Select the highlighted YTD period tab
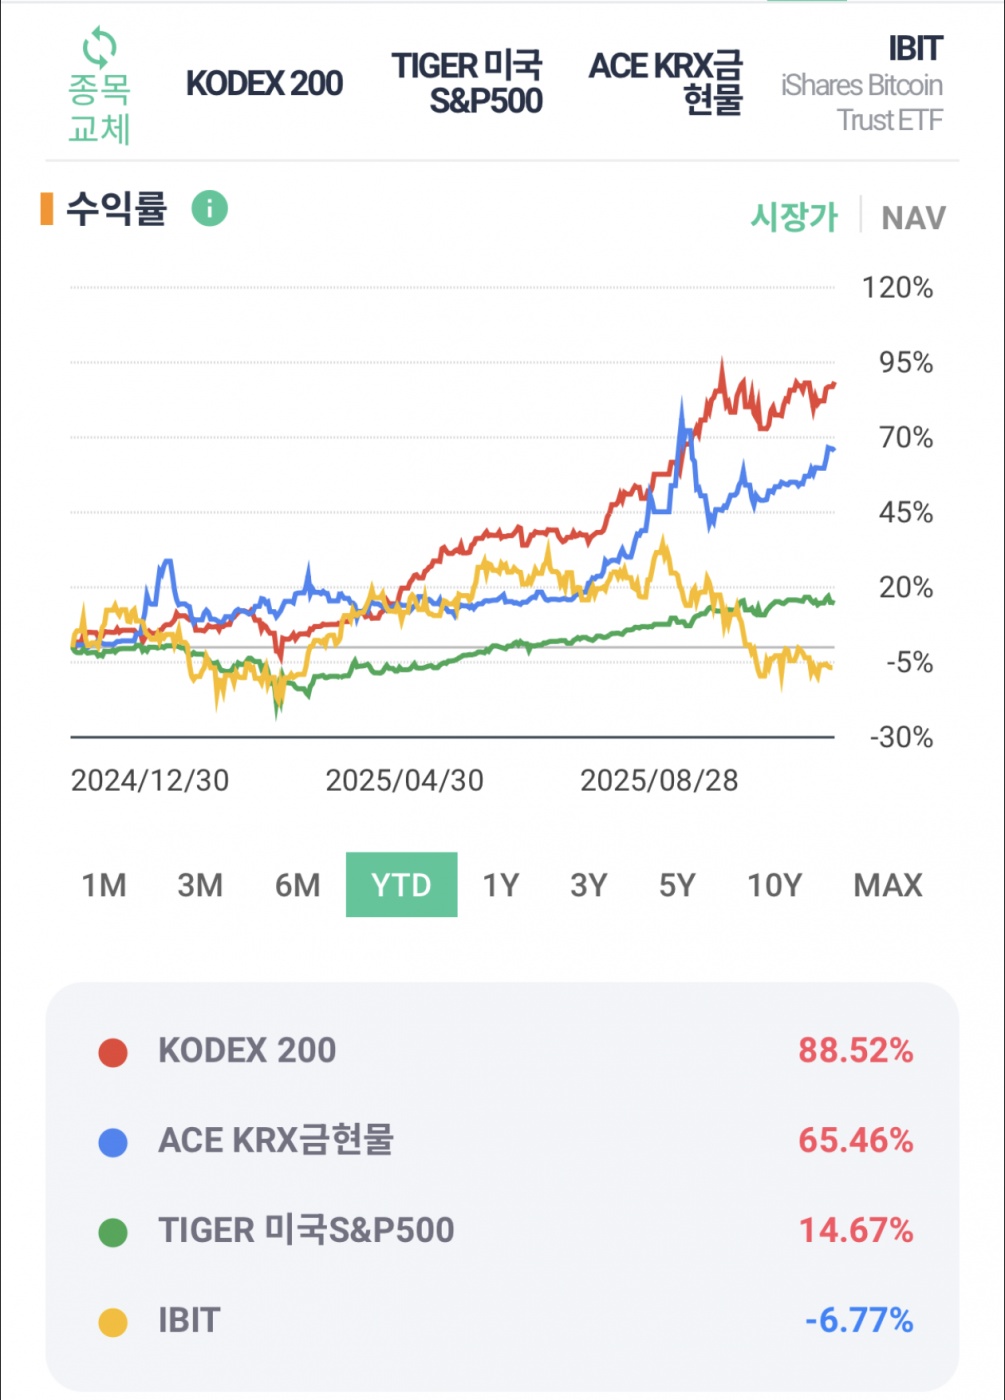Image resolution: width=1005 pixels, height=1400 pixels. pos(401,885)
